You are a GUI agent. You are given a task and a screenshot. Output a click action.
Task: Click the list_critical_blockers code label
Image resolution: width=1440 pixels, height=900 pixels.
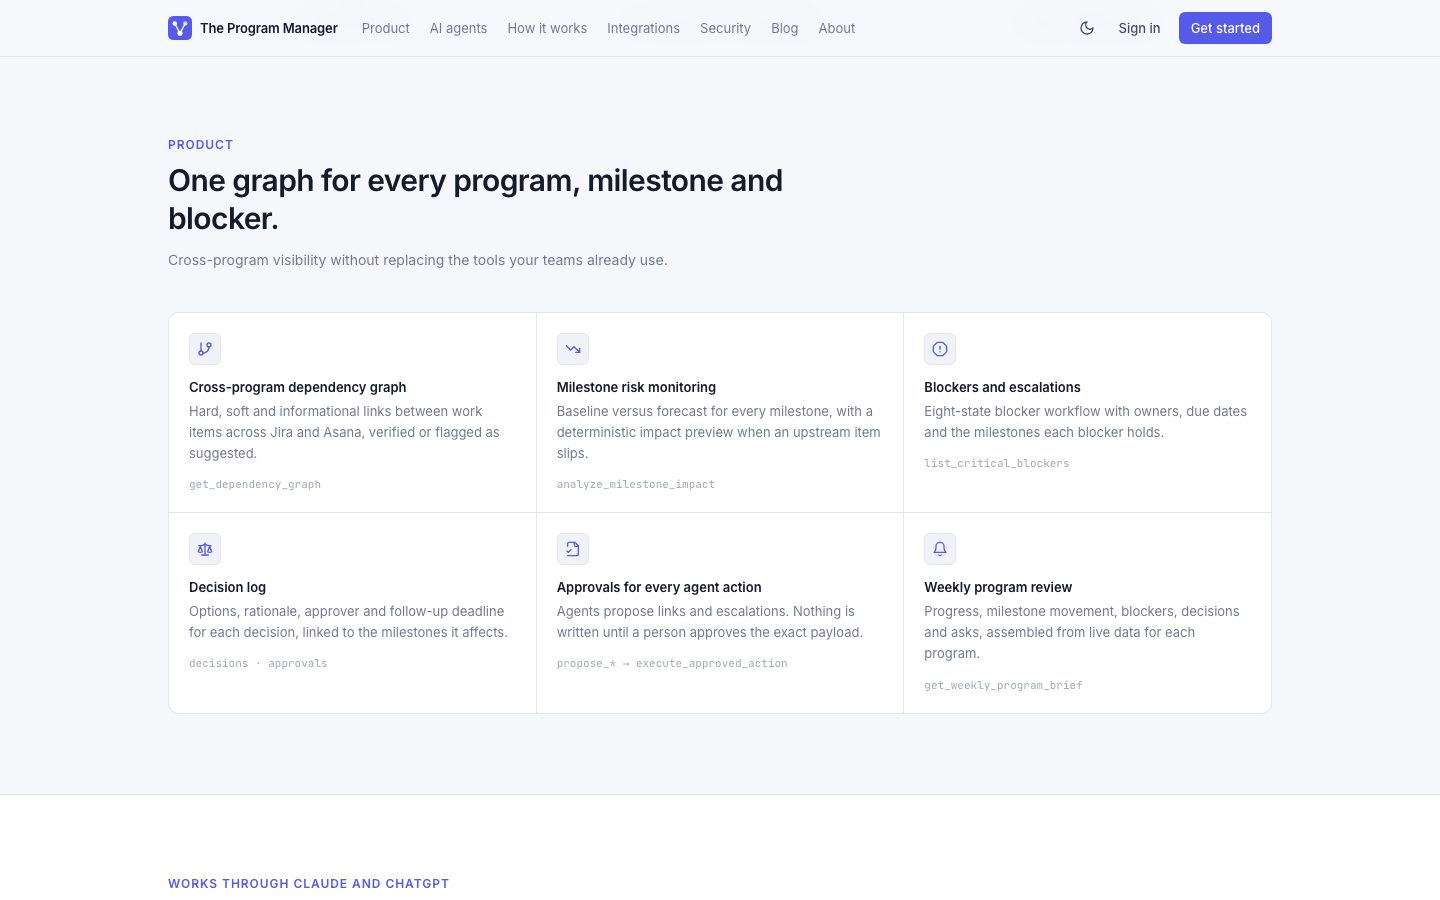pos(997,463)
